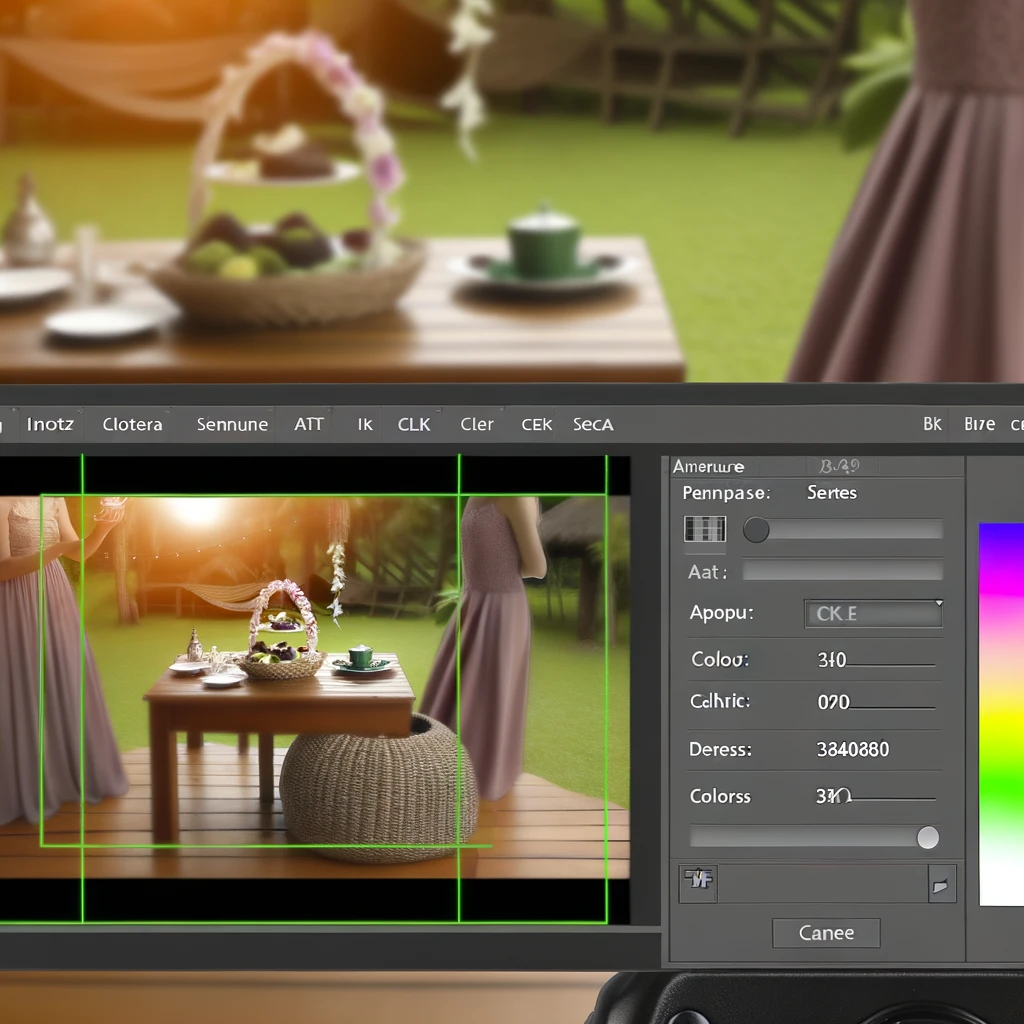Open the CLK menu
1024x1024 pixels.
[x=413, y=424]
